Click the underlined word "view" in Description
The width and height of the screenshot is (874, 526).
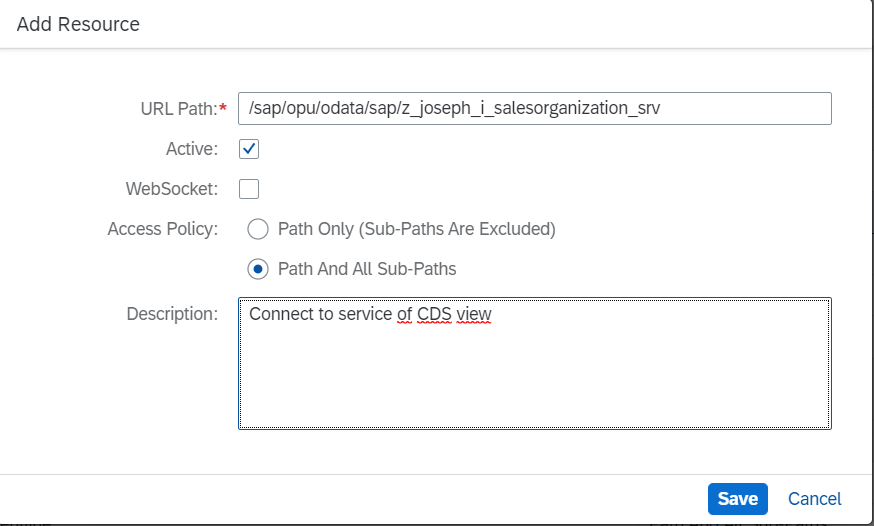point(474,314)
